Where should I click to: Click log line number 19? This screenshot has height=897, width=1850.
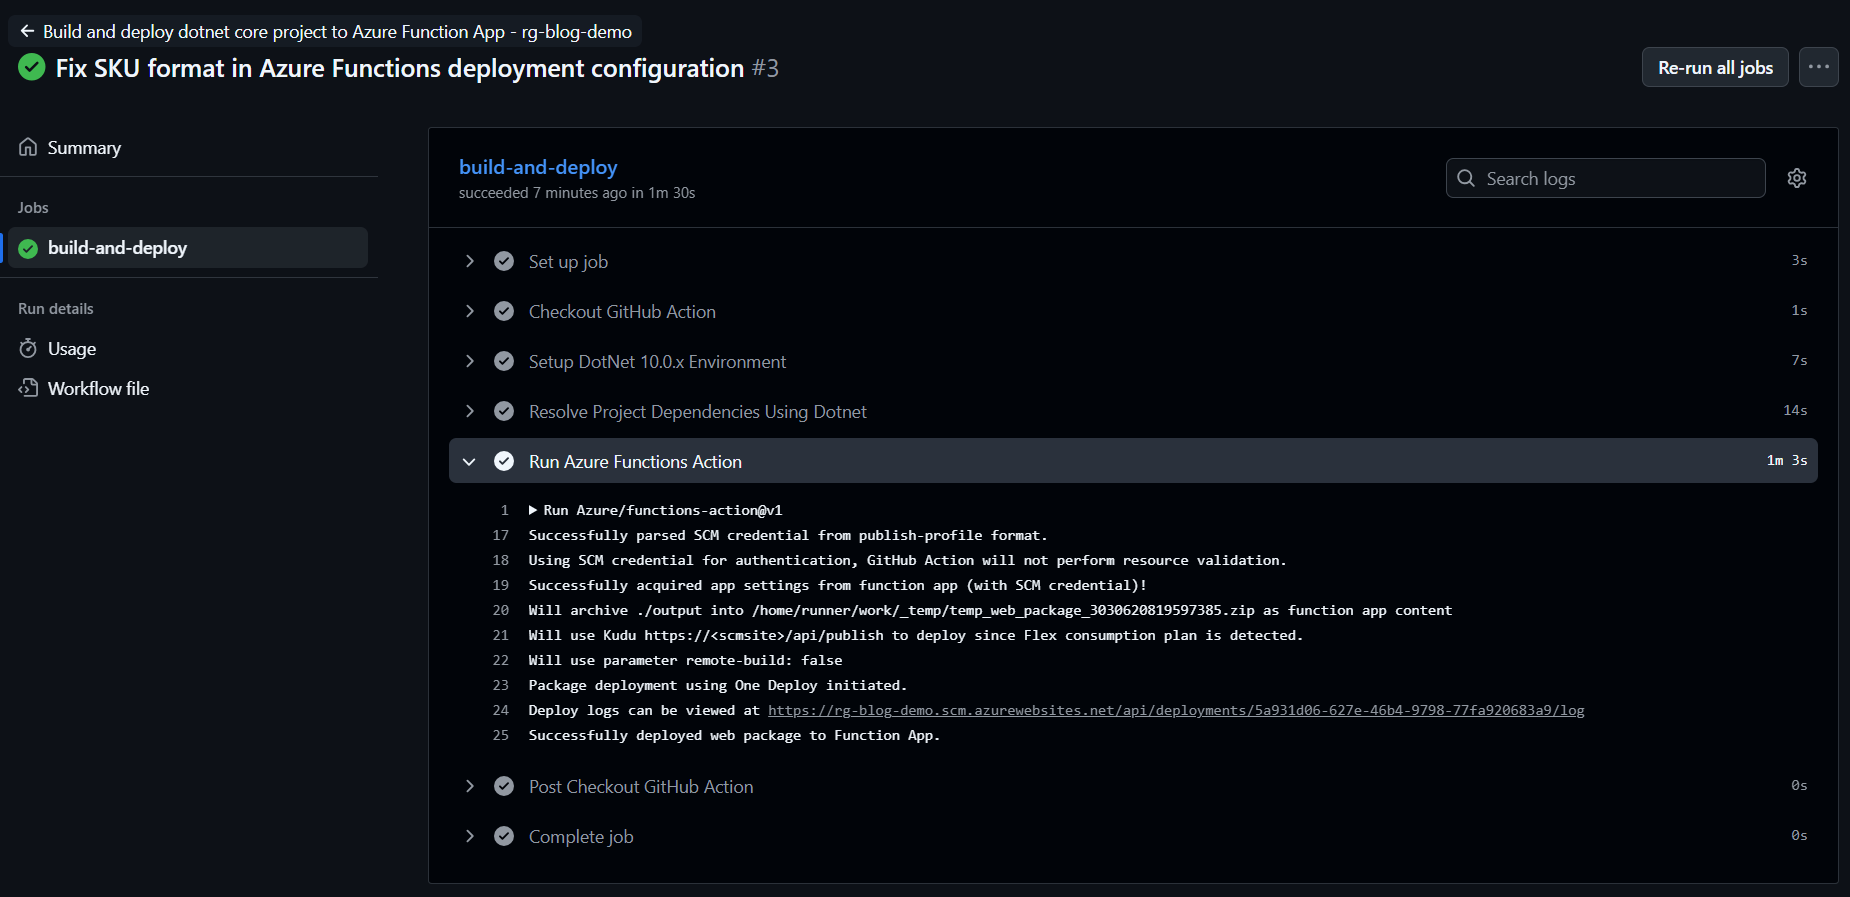click(500, 585)
